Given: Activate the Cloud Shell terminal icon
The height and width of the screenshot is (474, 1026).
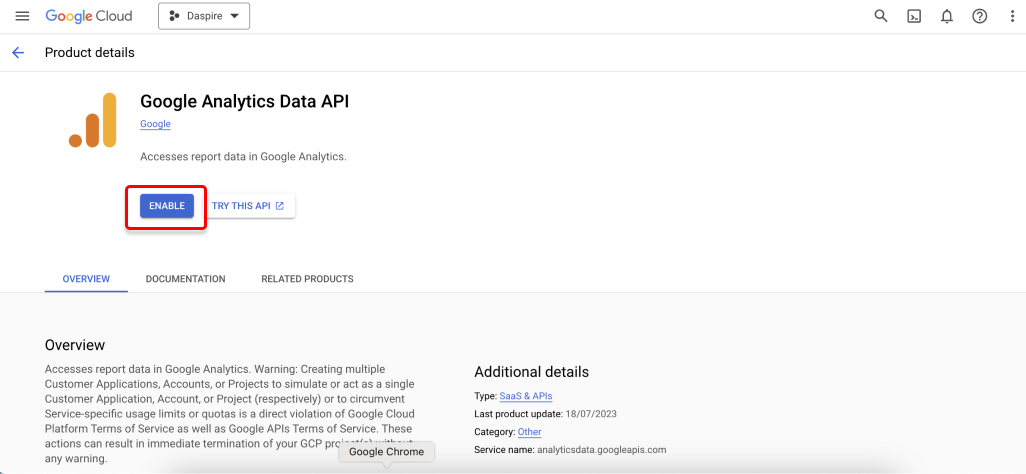Looking at the screenshot, I should point(914,16).
